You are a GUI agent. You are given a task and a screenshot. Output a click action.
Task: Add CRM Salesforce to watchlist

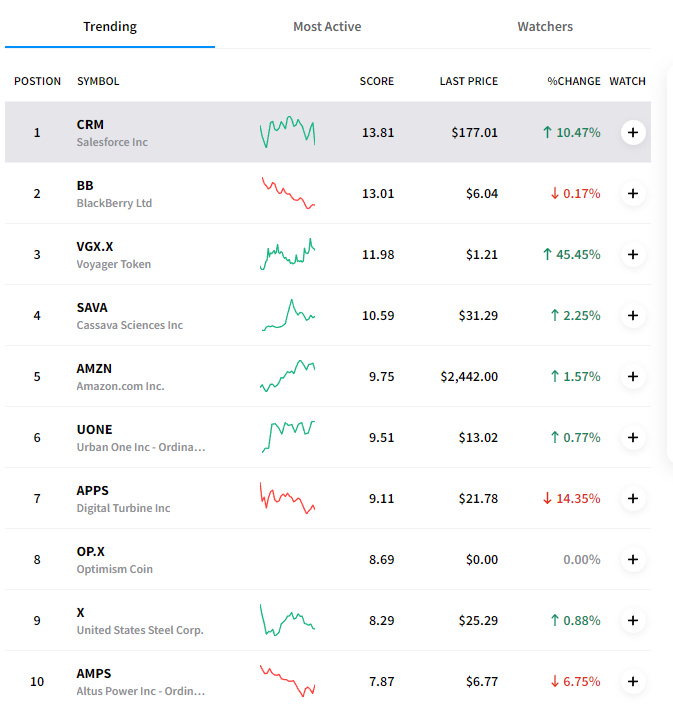(633, 133)
